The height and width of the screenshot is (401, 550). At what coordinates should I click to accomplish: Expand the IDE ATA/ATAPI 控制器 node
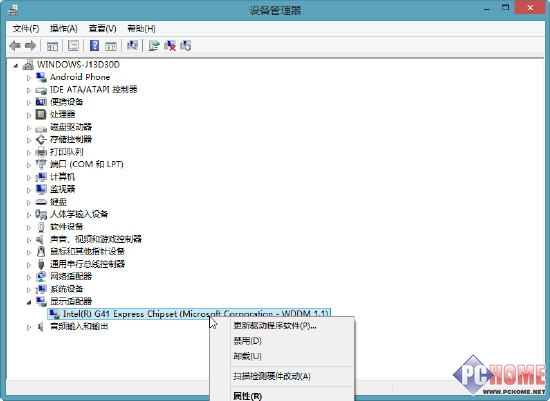(29, 91)
